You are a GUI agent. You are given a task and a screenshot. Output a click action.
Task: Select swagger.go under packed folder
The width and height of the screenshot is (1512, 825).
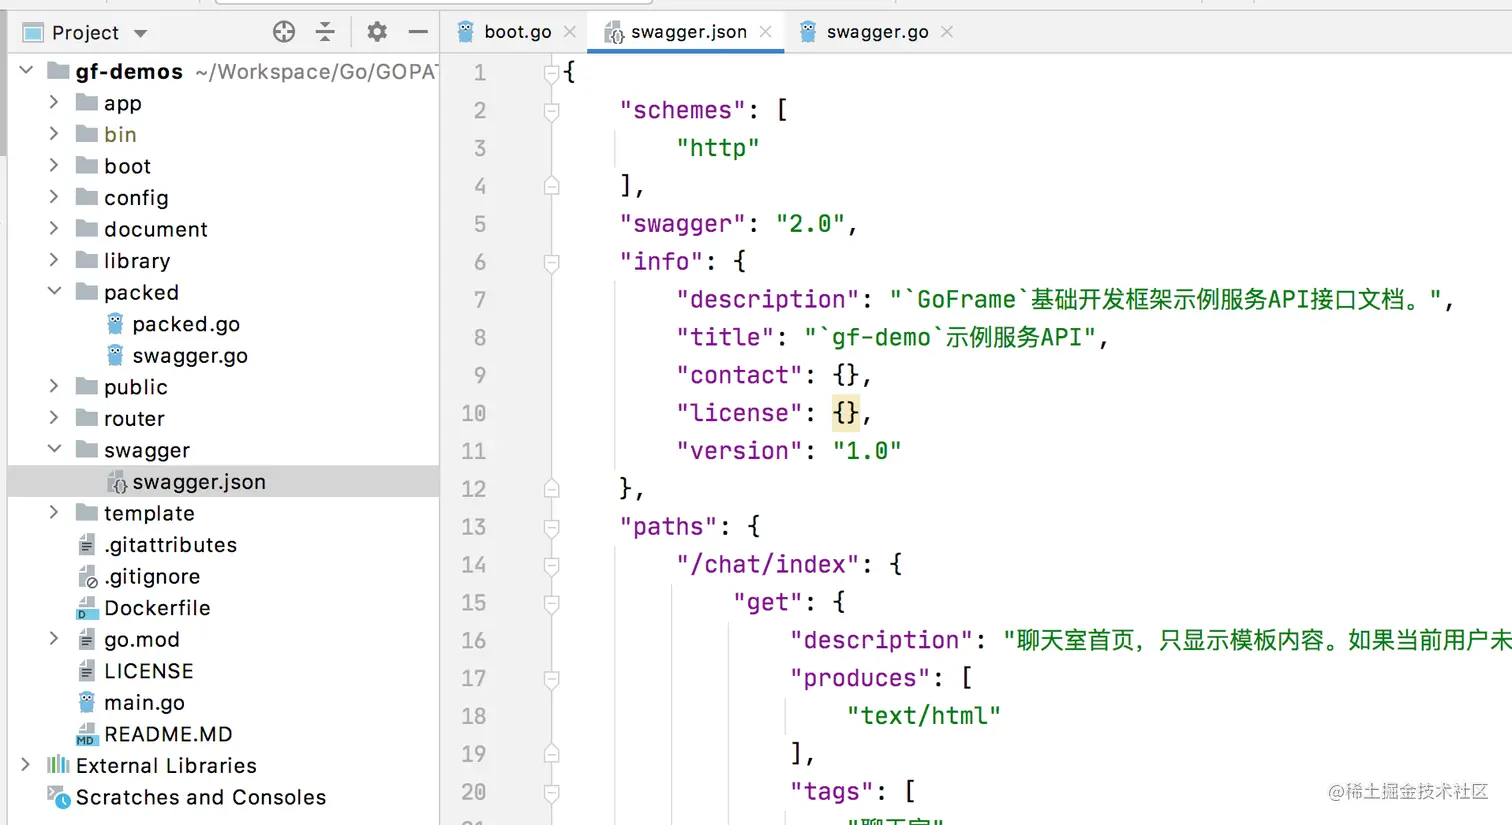click(x=190, y=356)
